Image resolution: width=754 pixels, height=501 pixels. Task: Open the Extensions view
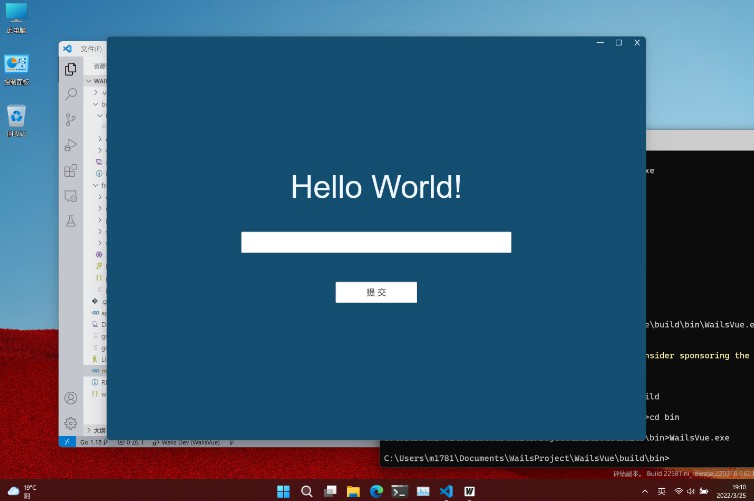click(x=70, y=170)
